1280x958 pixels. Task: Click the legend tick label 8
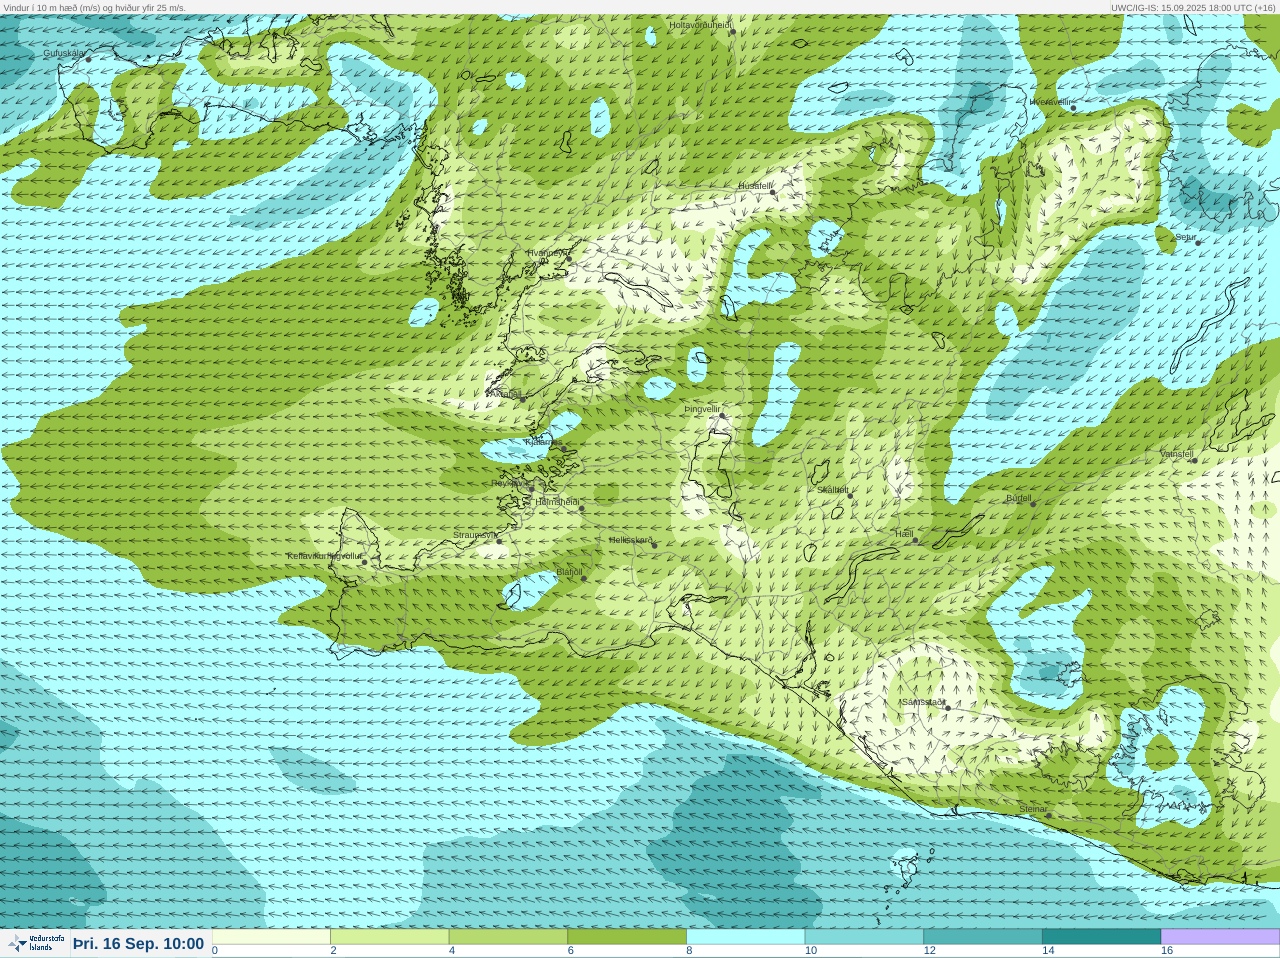689,950
